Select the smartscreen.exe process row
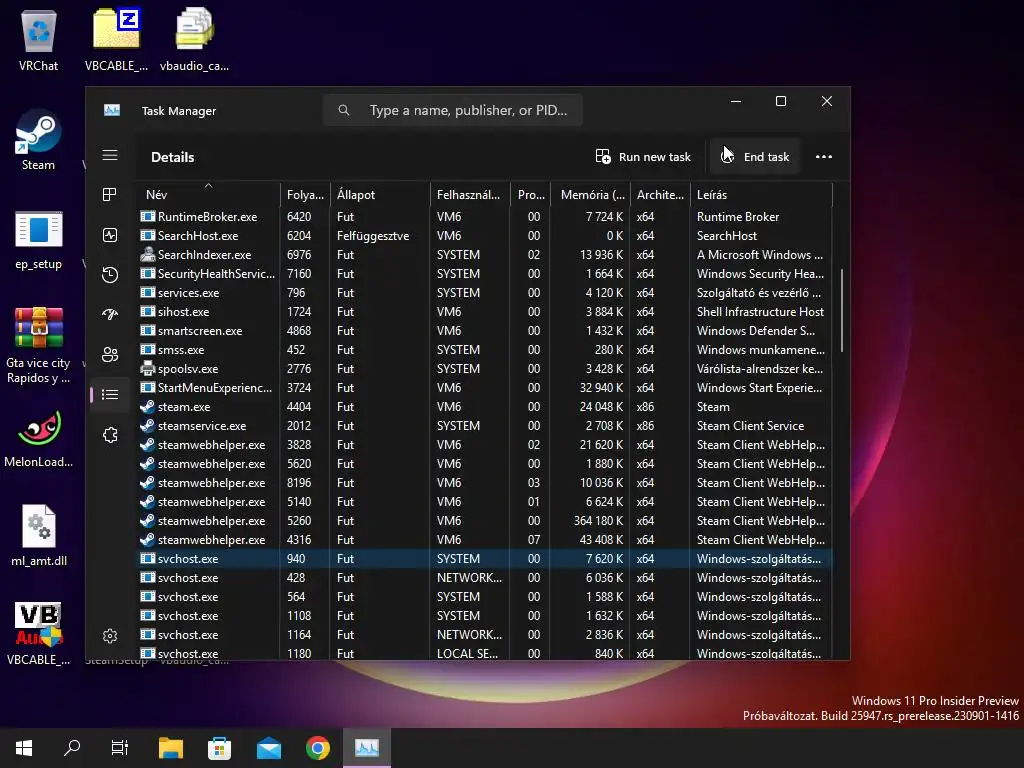The width and height of the screenshot is (1024, 768). point(485,330)
